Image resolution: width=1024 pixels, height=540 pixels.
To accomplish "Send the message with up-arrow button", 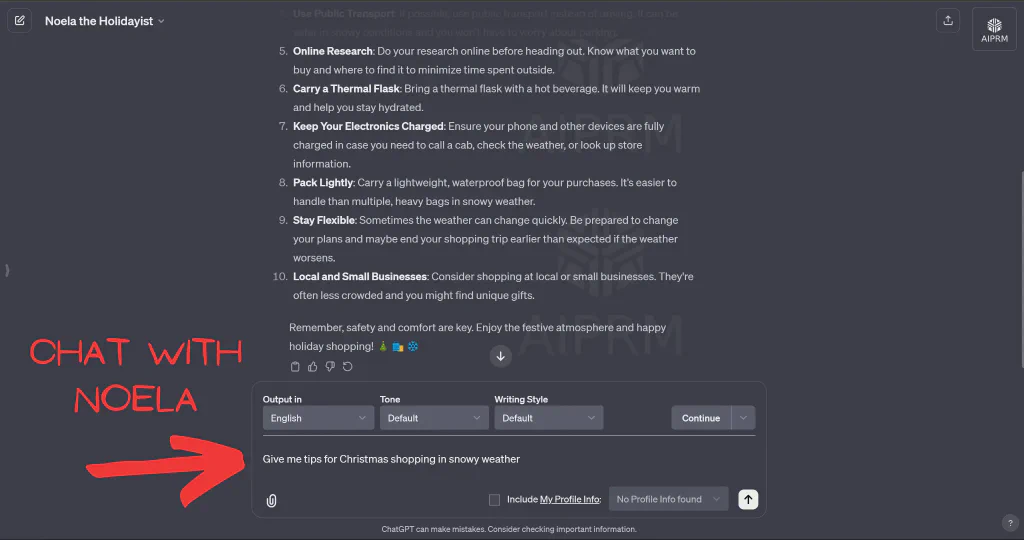I will (748, 500).
